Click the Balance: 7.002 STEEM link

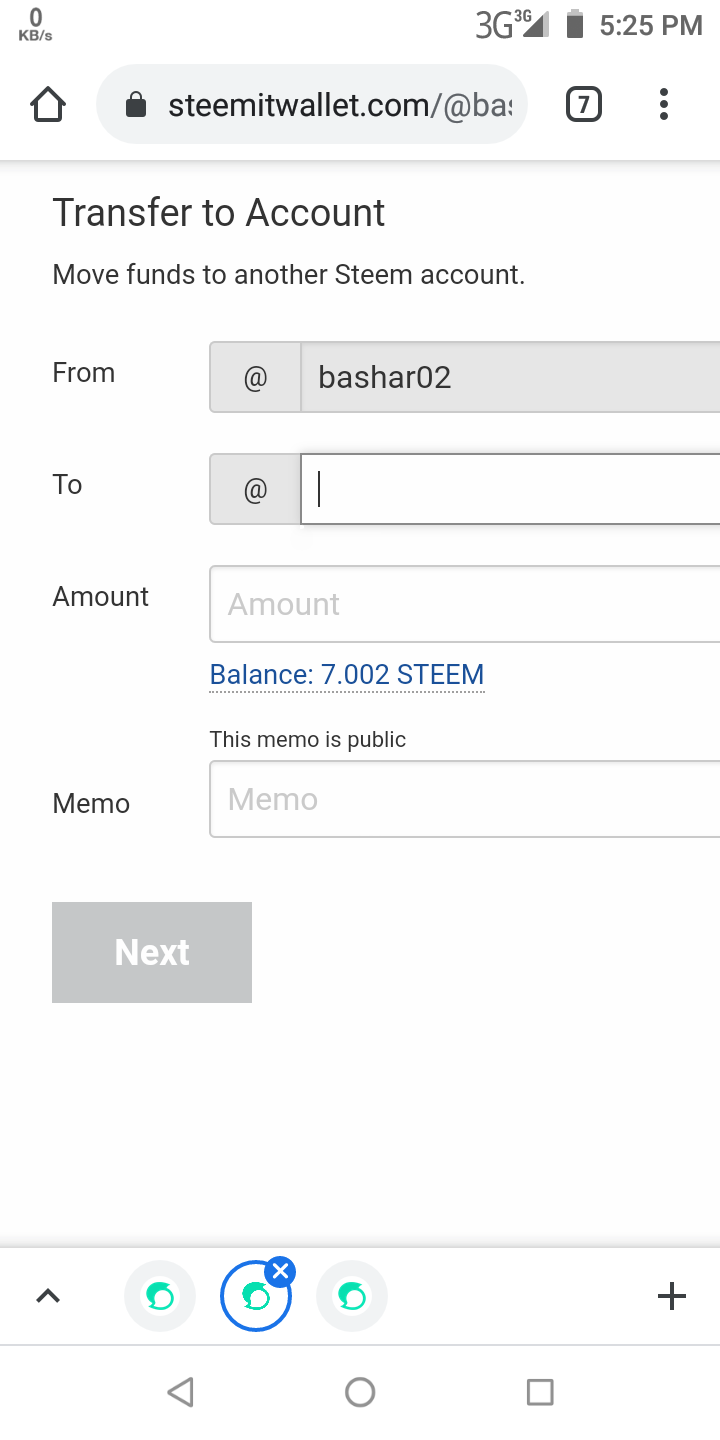347,675
